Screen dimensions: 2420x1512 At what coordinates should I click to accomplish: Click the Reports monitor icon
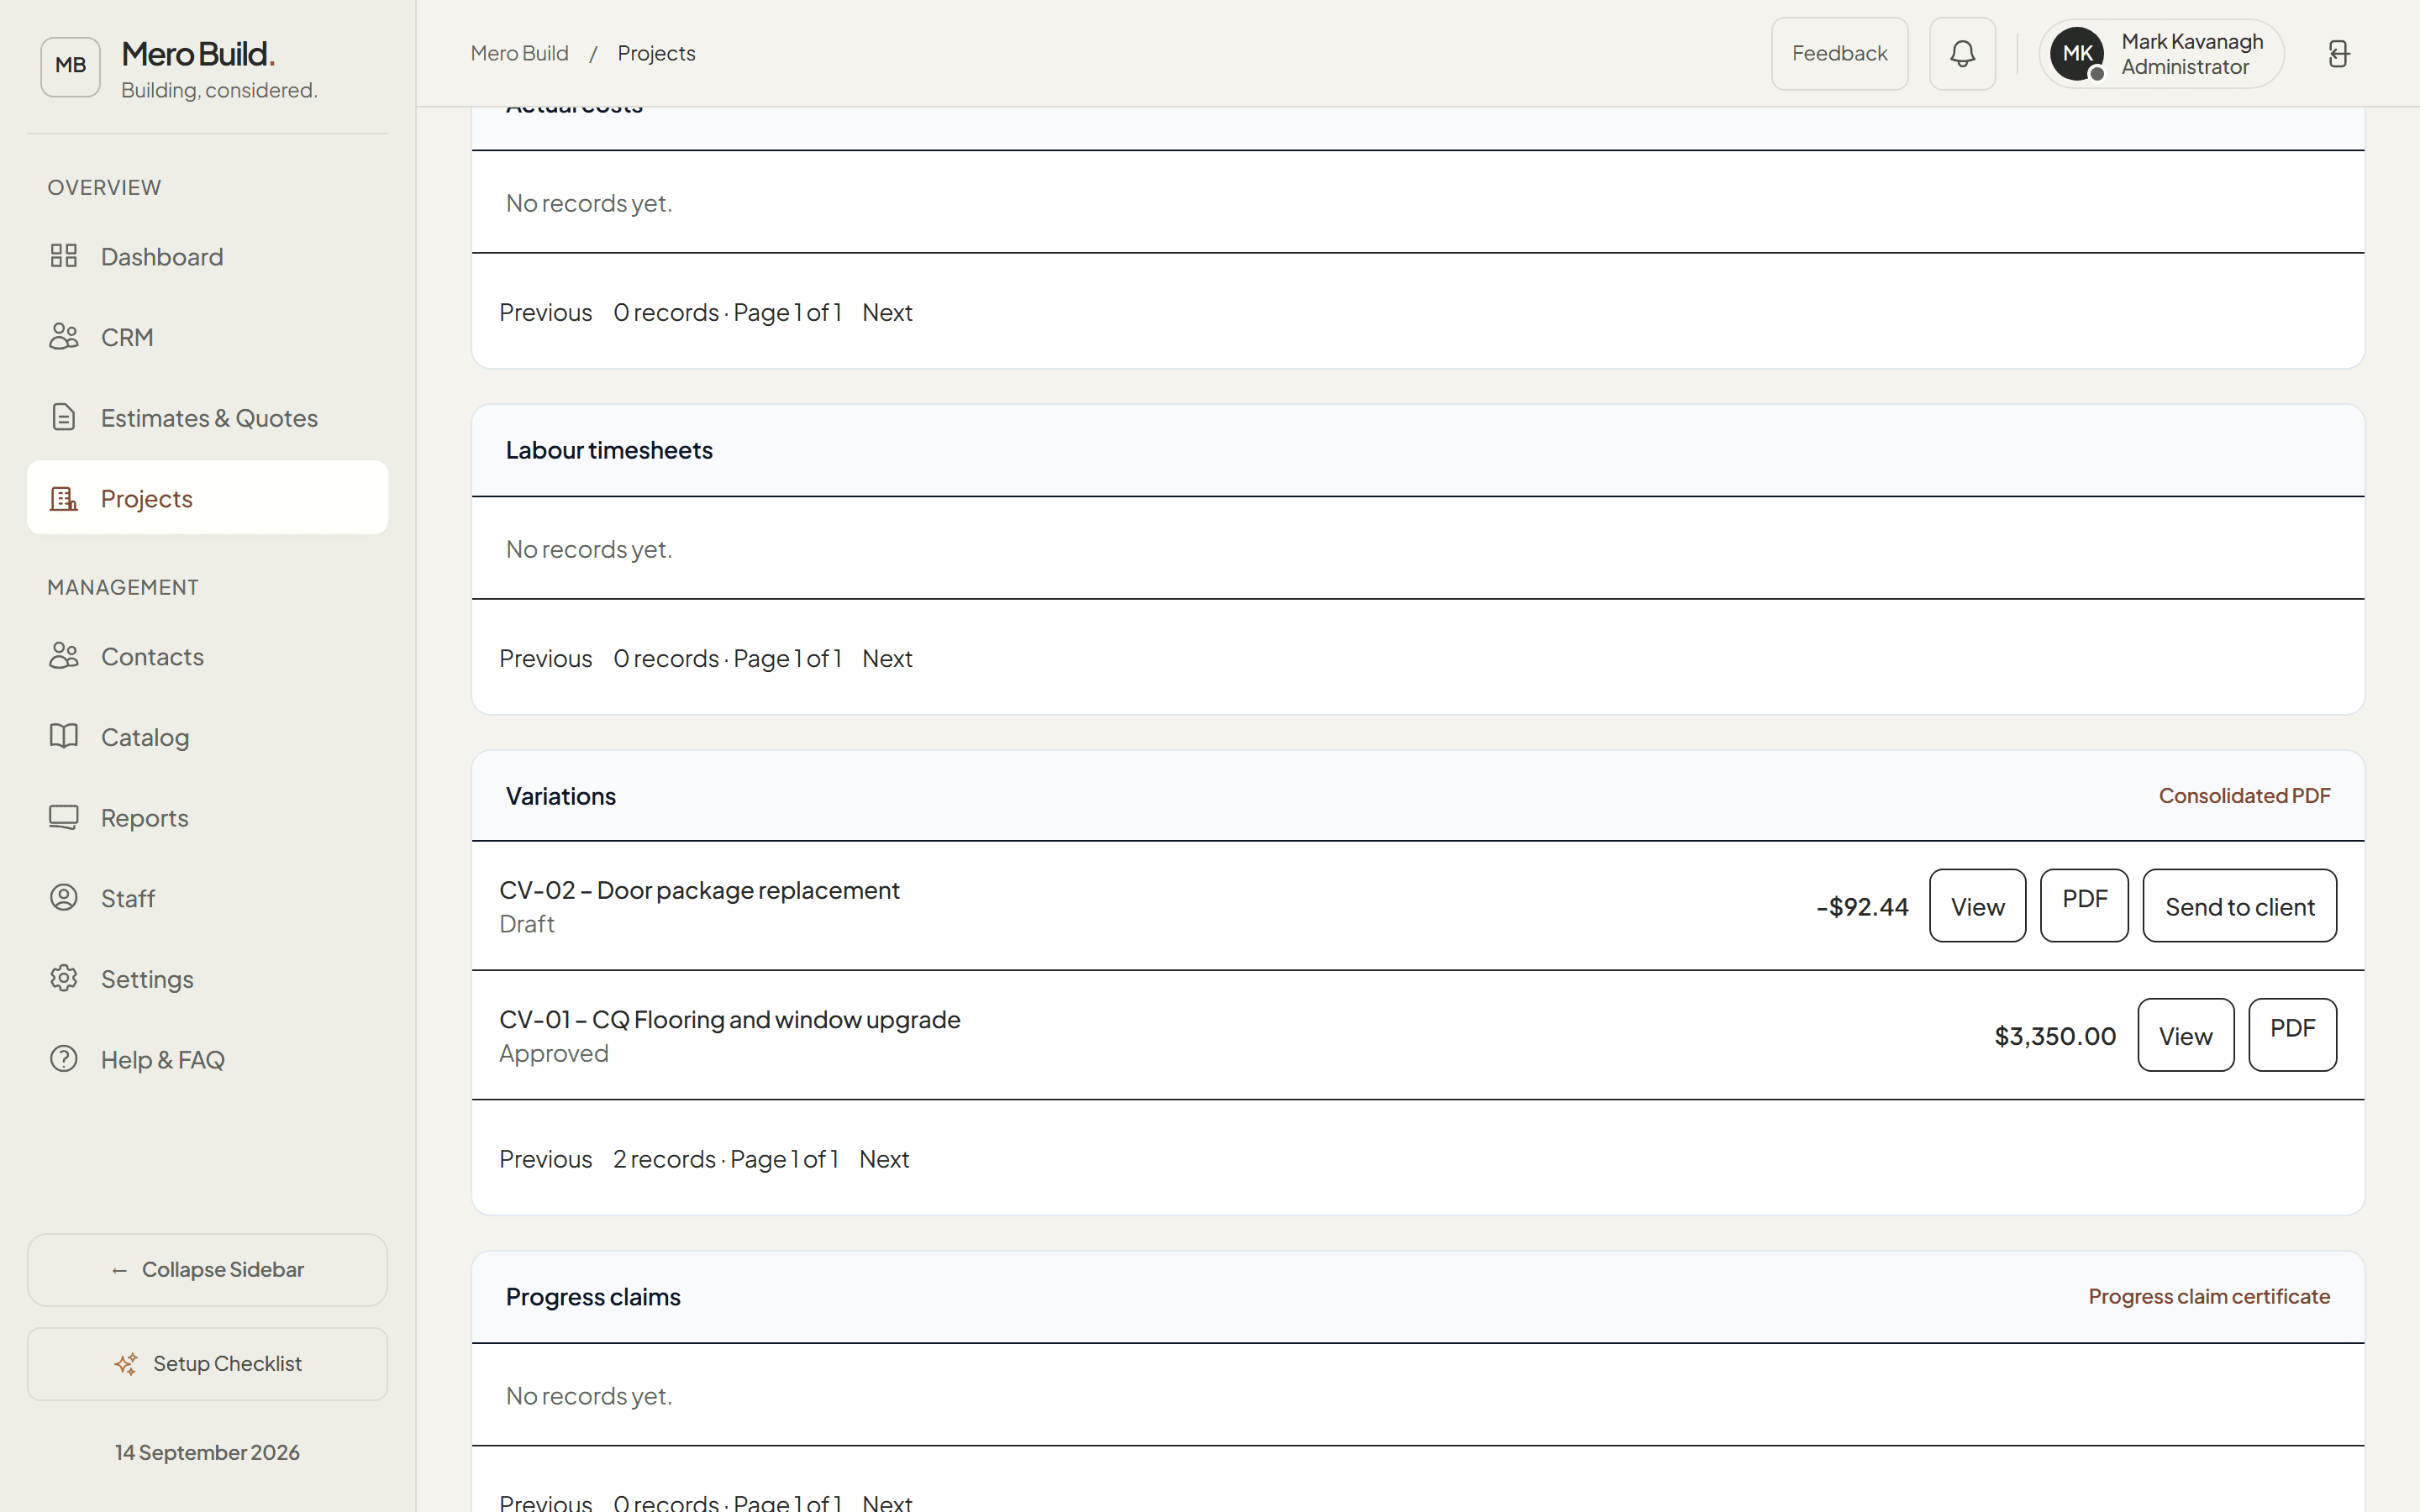pyautogui.click(x=64, y=817)
